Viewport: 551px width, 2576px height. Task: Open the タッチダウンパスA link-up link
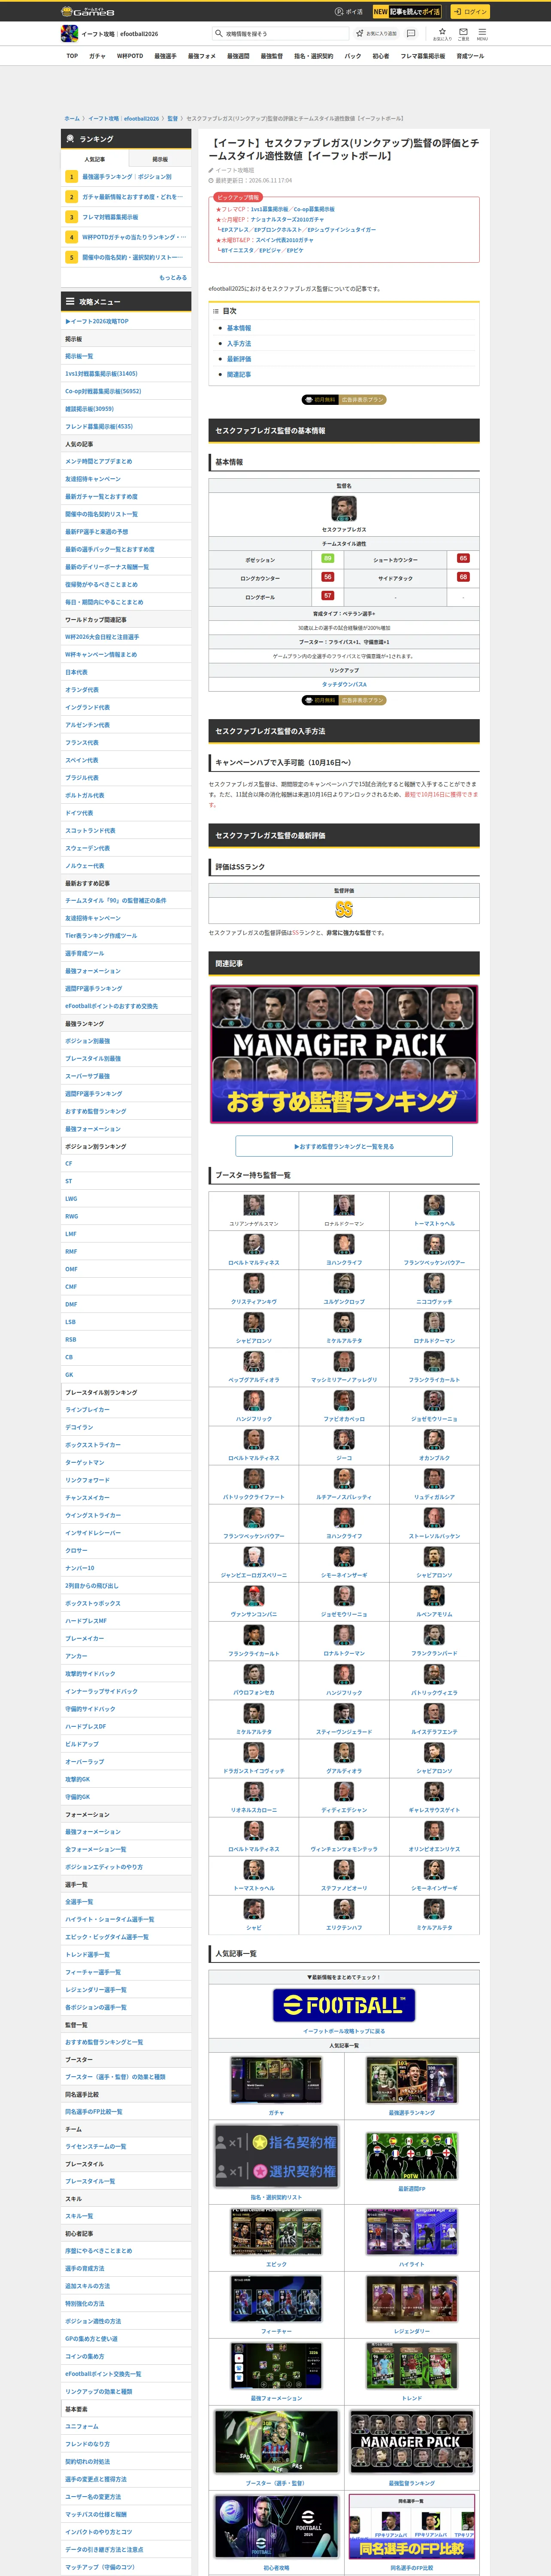tap(344, 684)
